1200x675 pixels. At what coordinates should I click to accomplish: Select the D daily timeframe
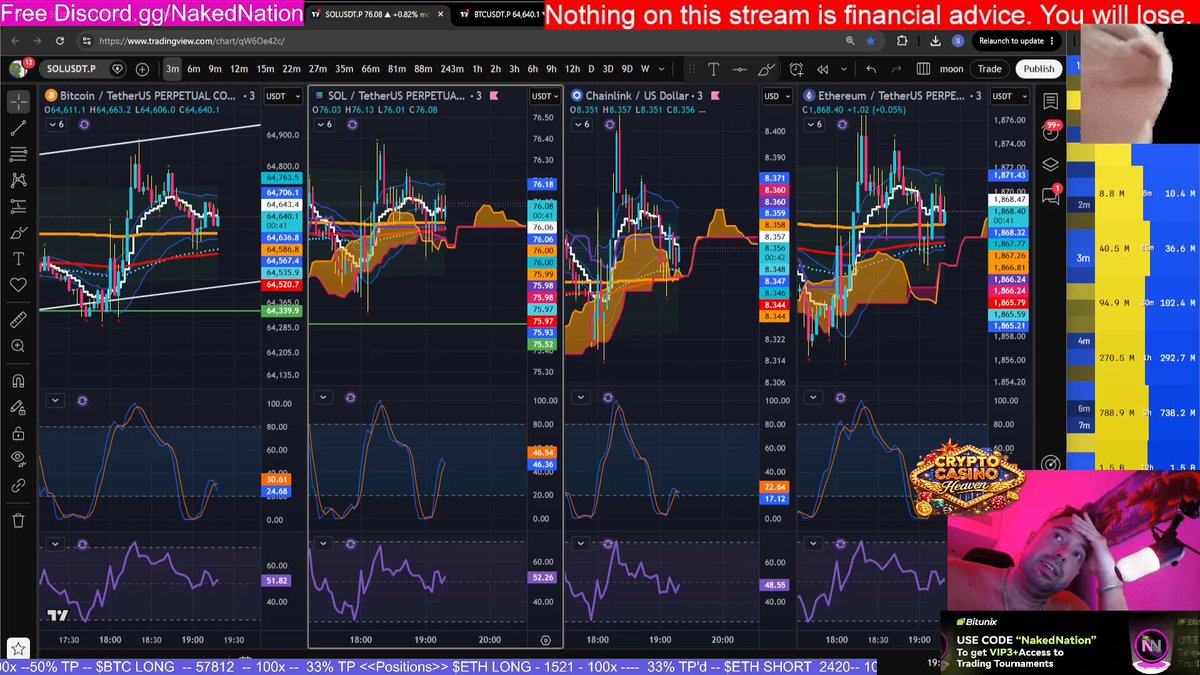(x=591, y=69)
